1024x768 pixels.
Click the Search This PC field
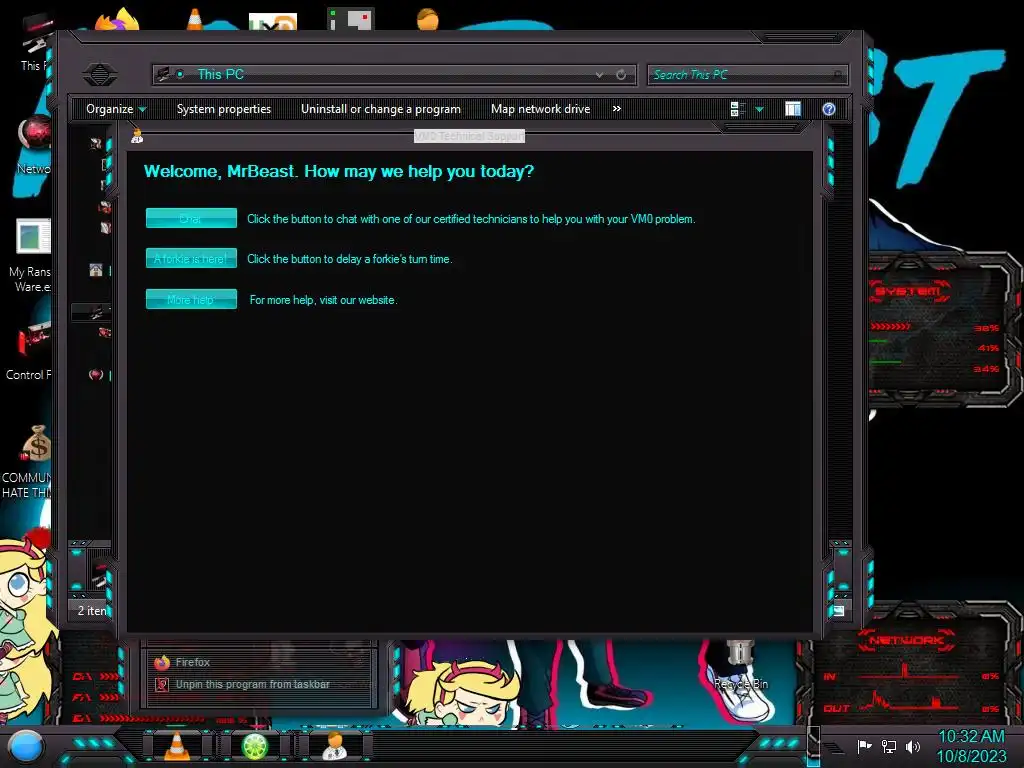(748, 74)
